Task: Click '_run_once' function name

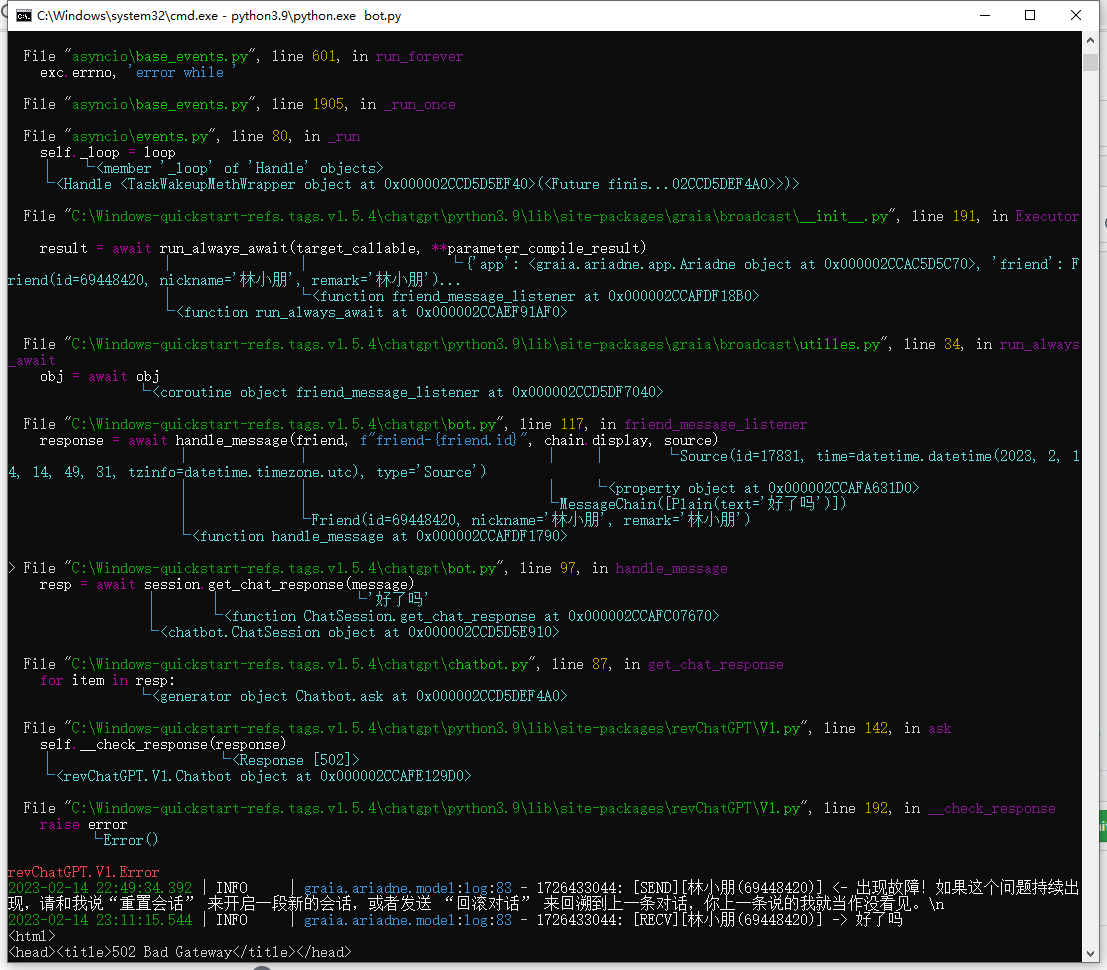Action: pyautogui.click(x=419, y=104)
